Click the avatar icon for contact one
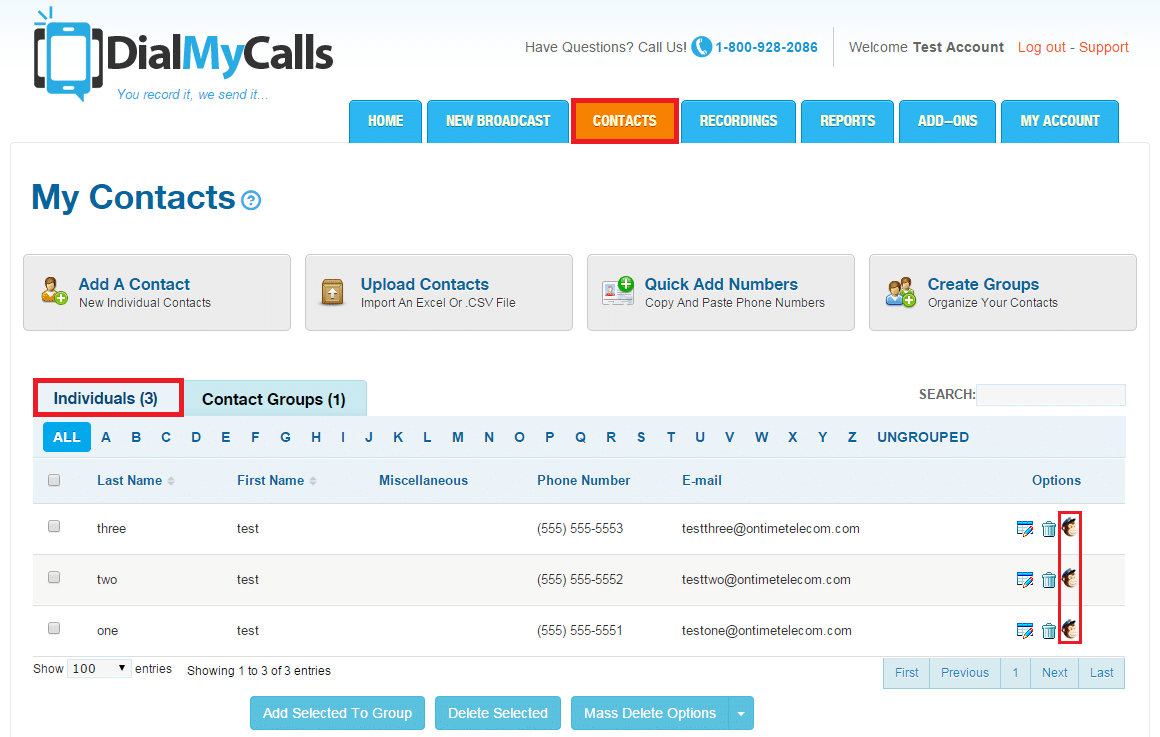1160x737 pixels. coord(1070,629)
